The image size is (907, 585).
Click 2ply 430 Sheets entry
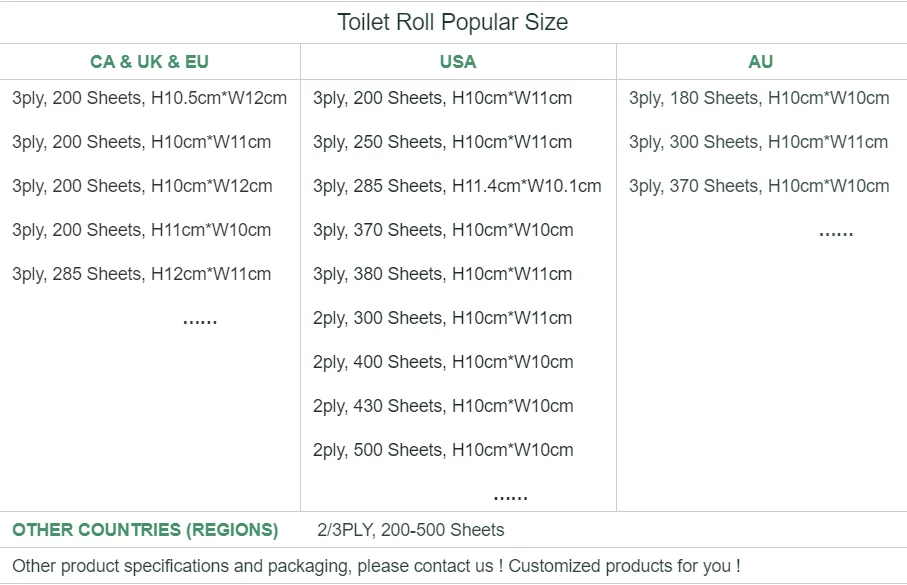point(443,406)
